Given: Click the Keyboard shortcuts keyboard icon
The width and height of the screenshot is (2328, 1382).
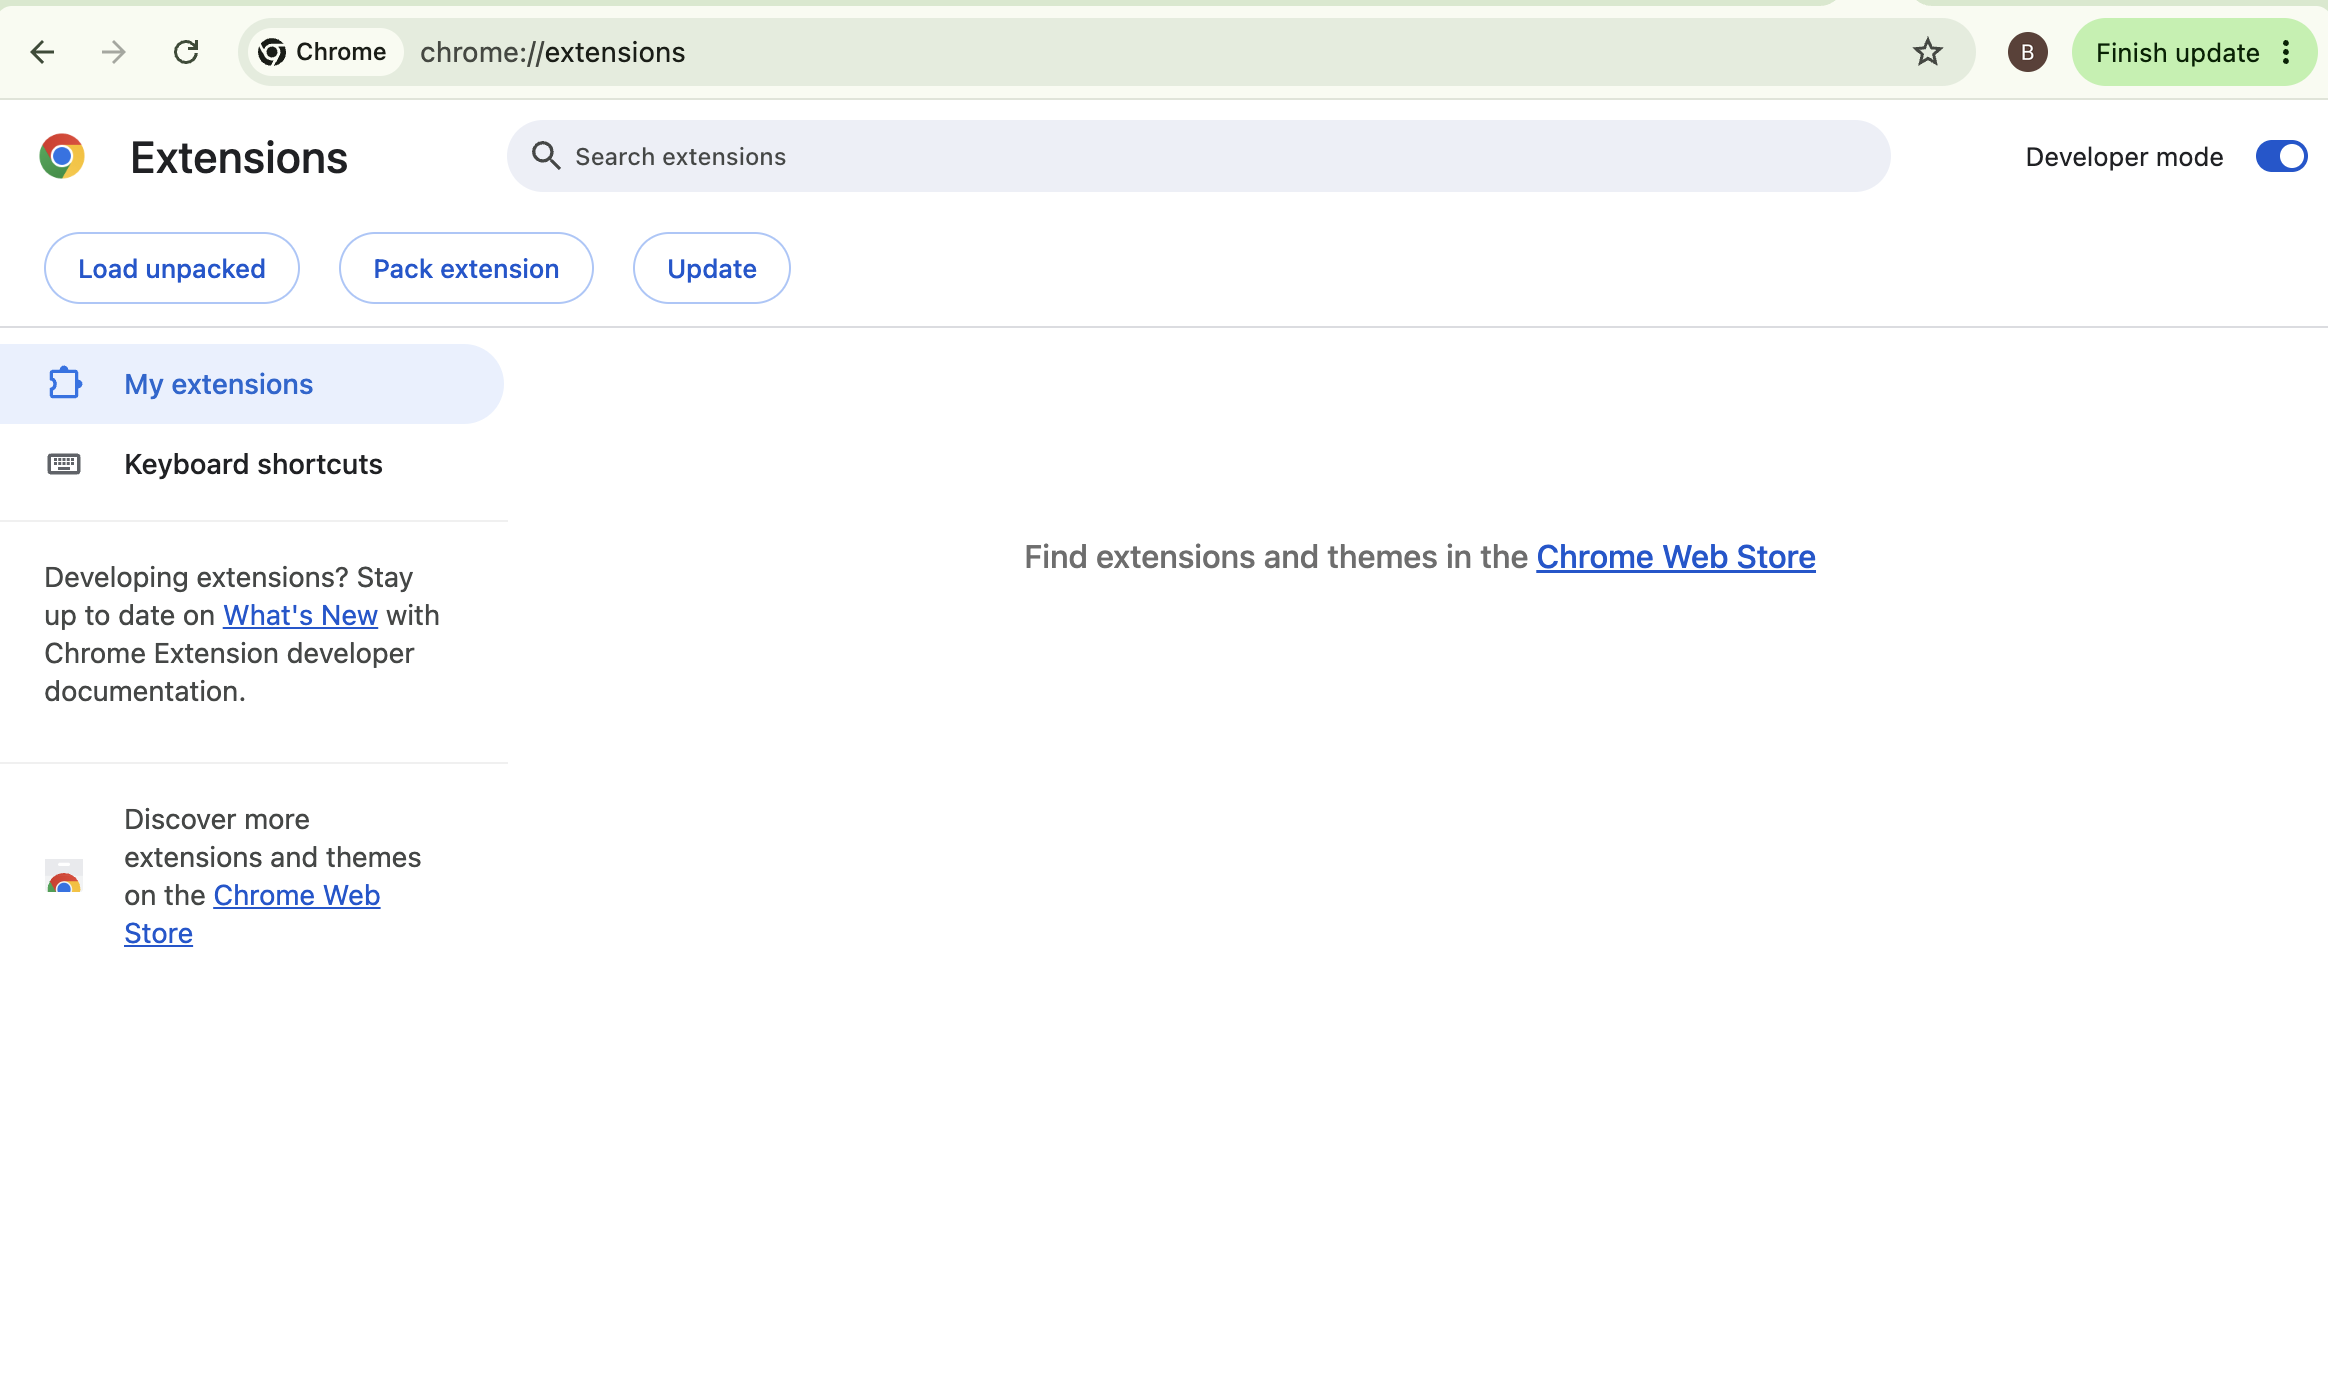Looking at the screenshot, I should (64, 464).
